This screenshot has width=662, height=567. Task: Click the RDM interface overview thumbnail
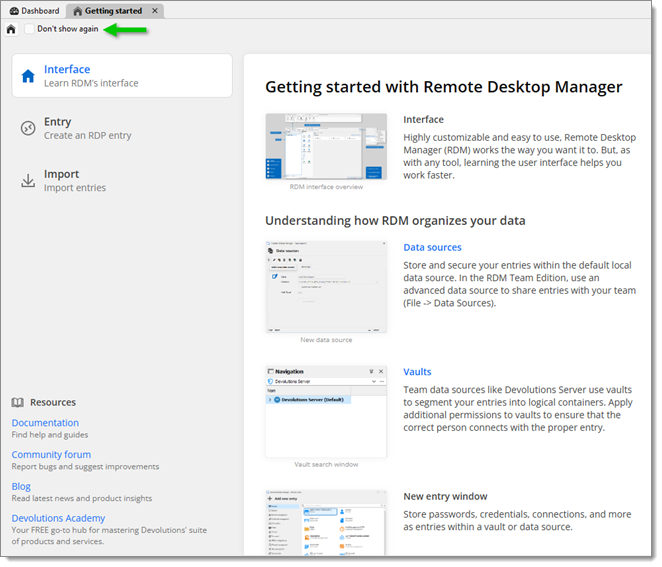[326, 146]
